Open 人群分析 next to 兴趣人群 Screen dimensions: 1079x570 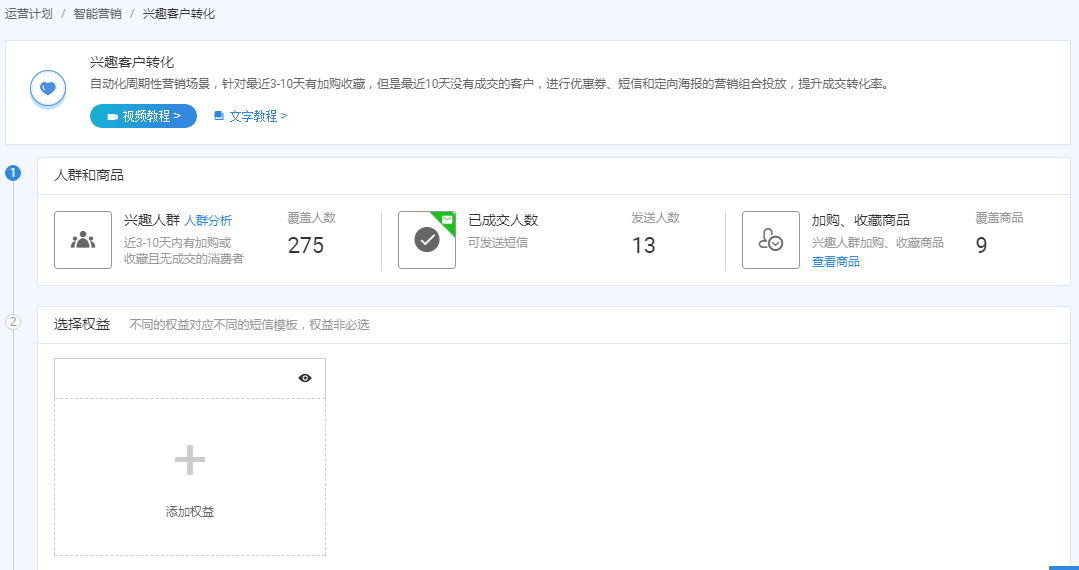[x=208, y=221]
